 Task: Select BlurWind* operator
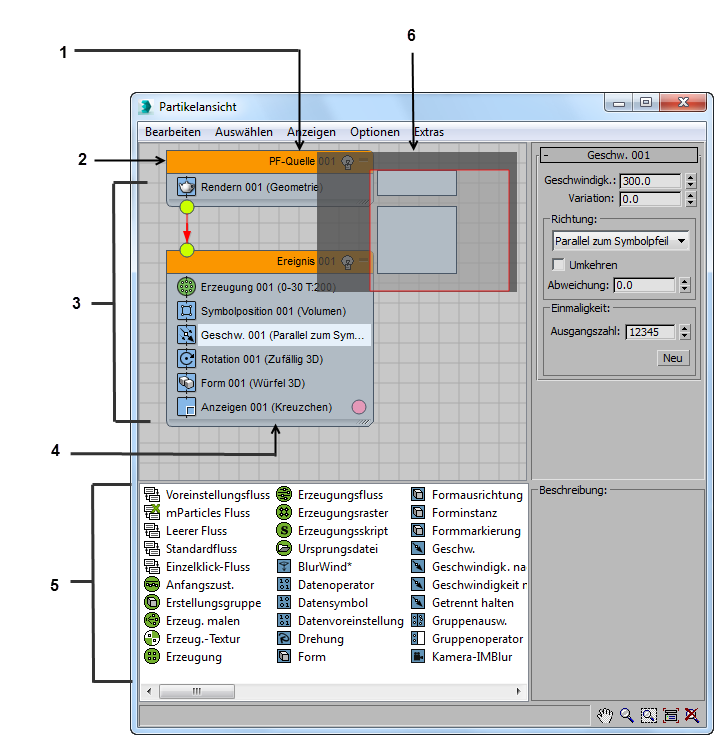click(x=314, y=567)
